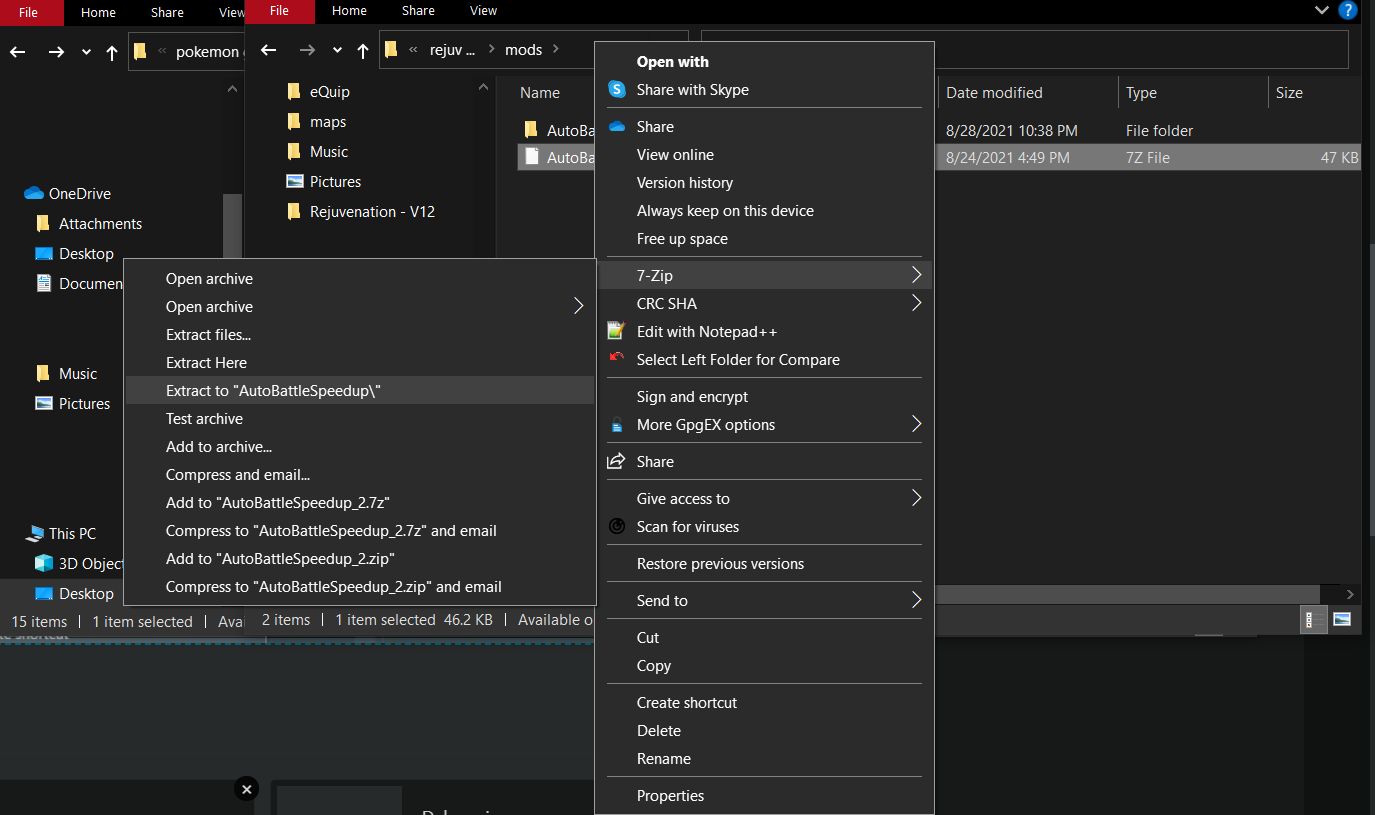Screen dimensions: 1375x815
Task: Expand the CRC SHA submenu arrow
Action: 916,303
